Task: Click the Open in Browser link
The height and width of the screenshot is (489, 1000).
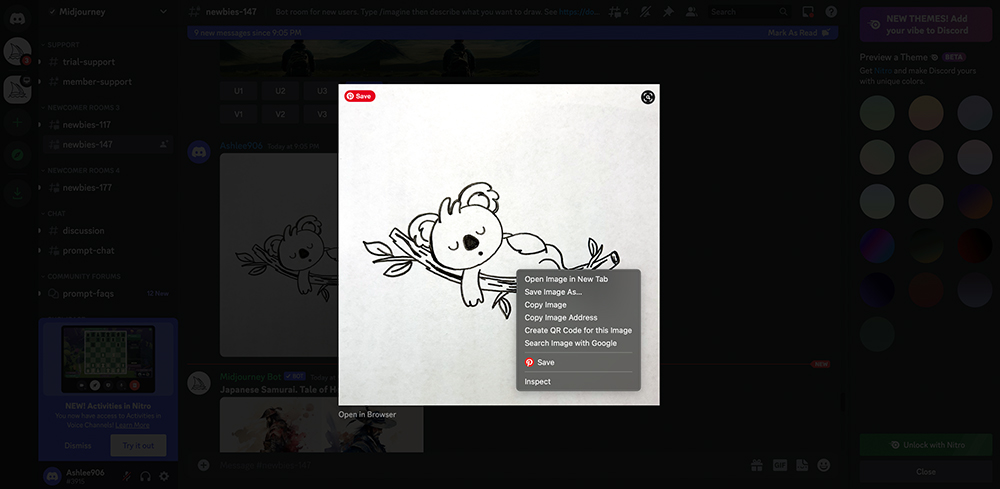Action: (x=367, y=414)
